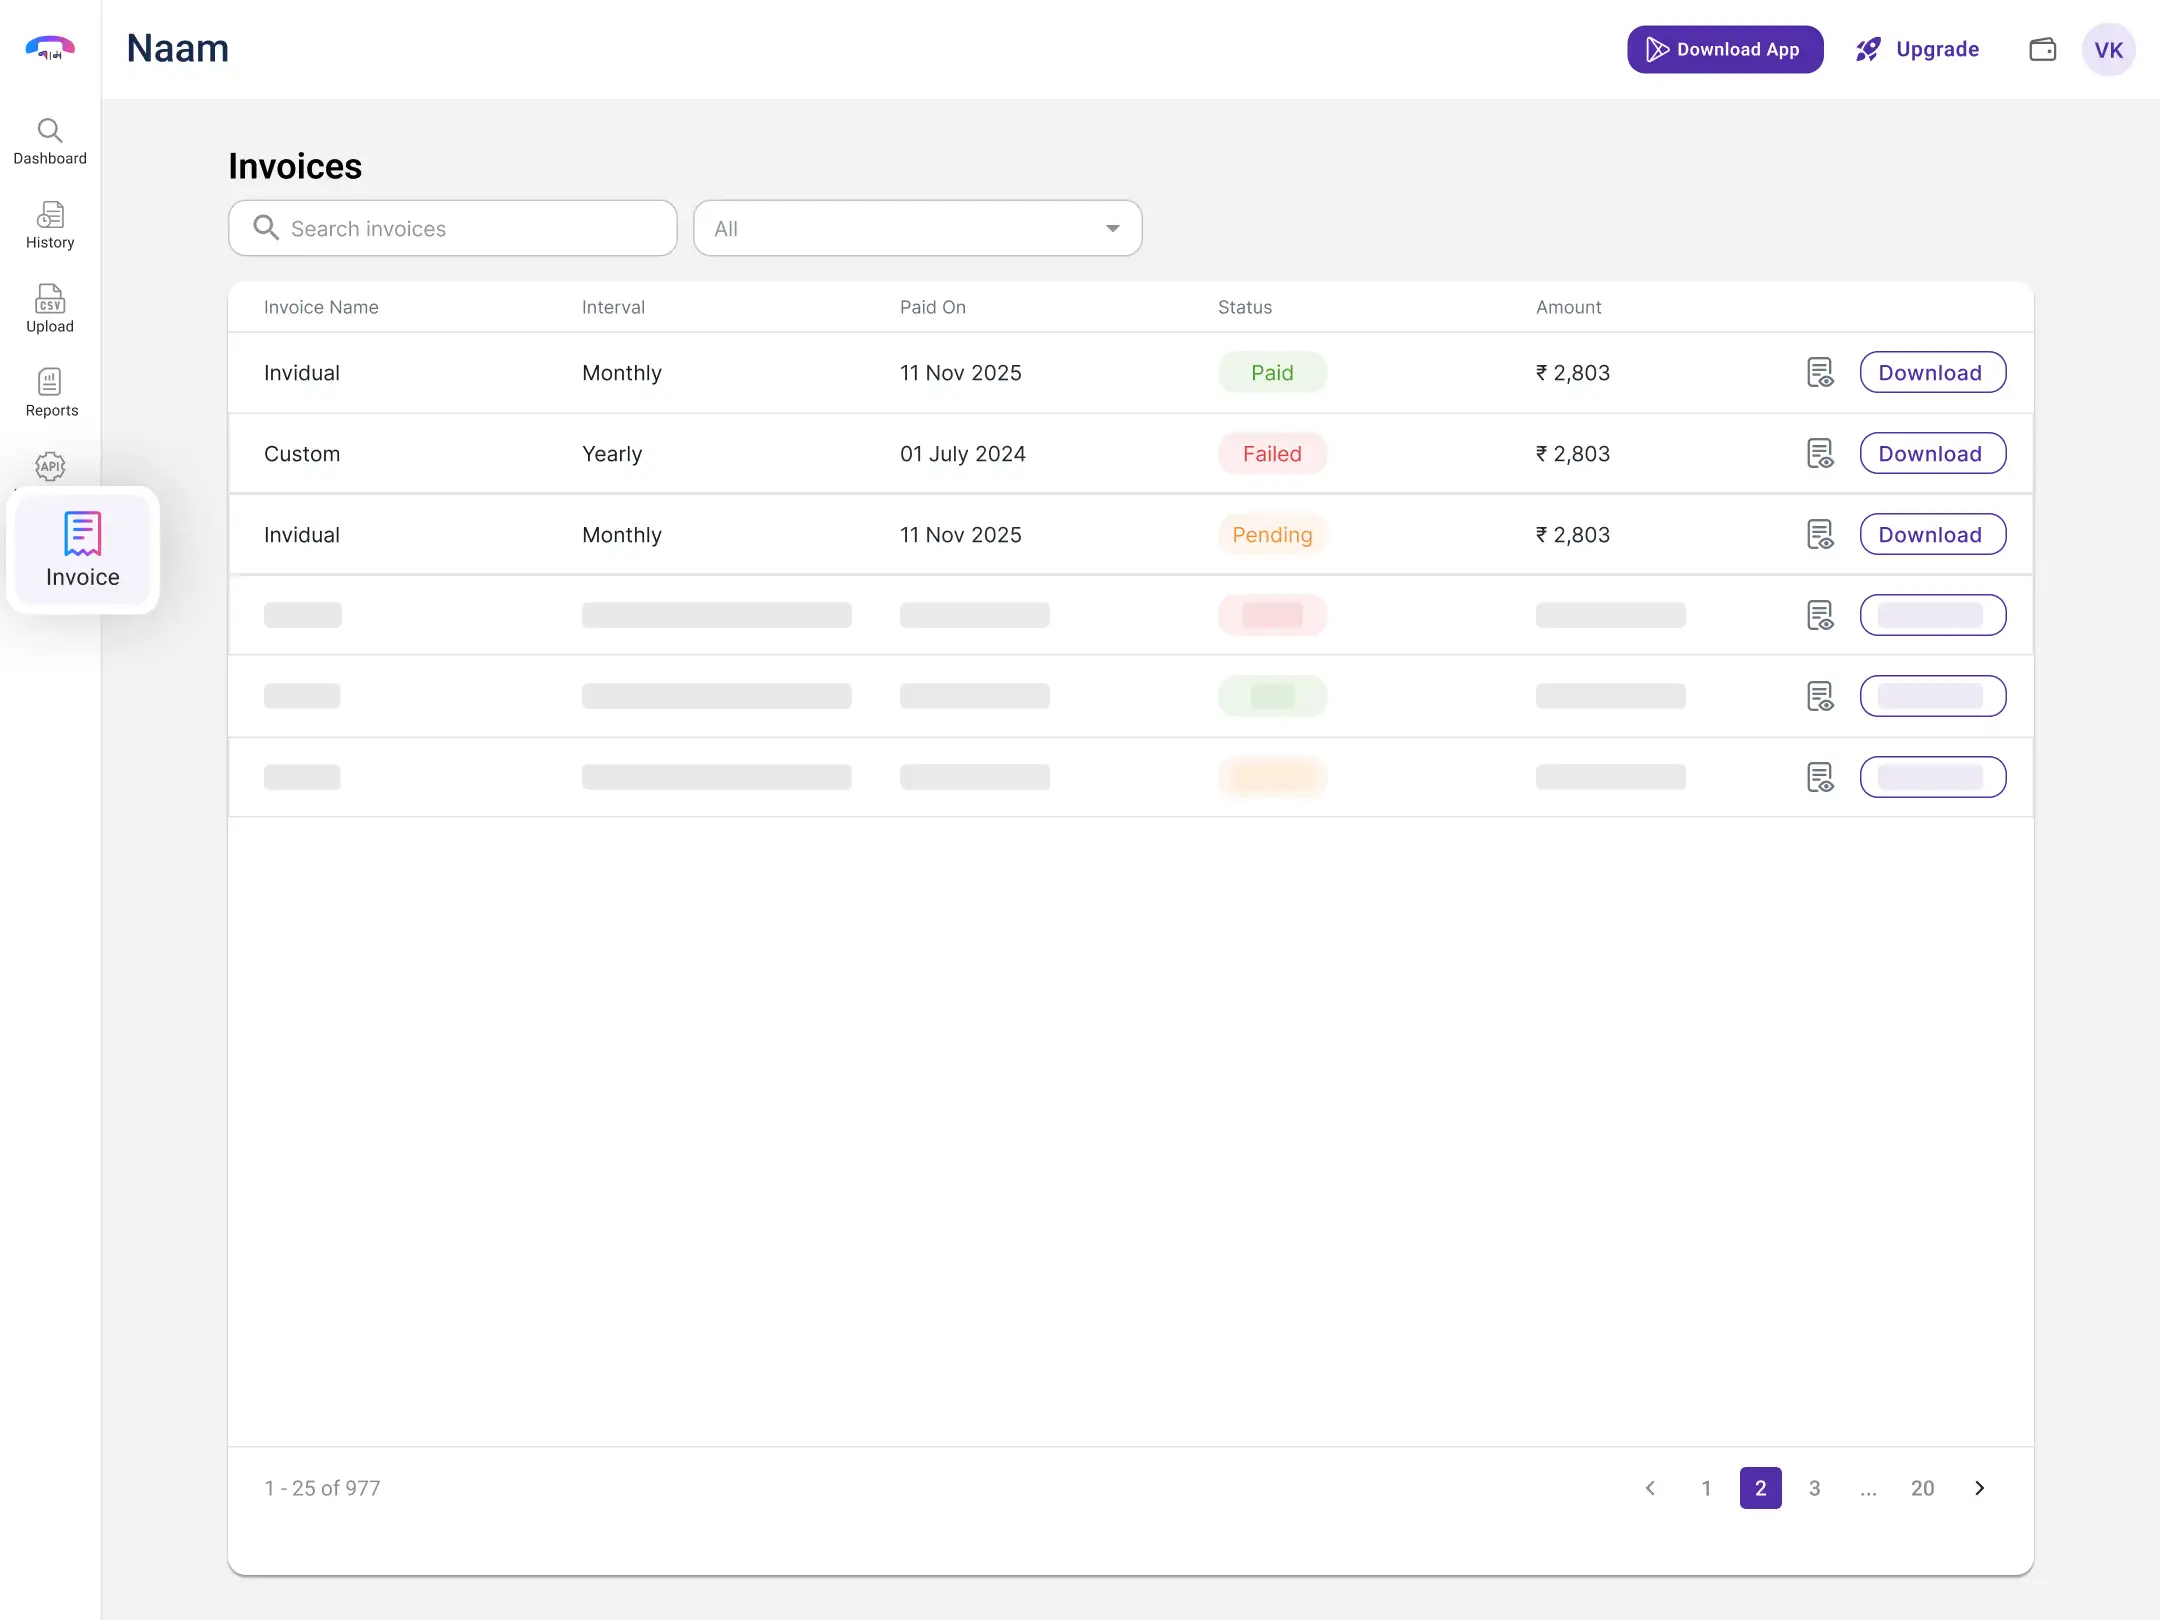The width and height of the screenshot is (2160, 1620).
Task: Click the Naam logo icon
Action: pos(50,48)
